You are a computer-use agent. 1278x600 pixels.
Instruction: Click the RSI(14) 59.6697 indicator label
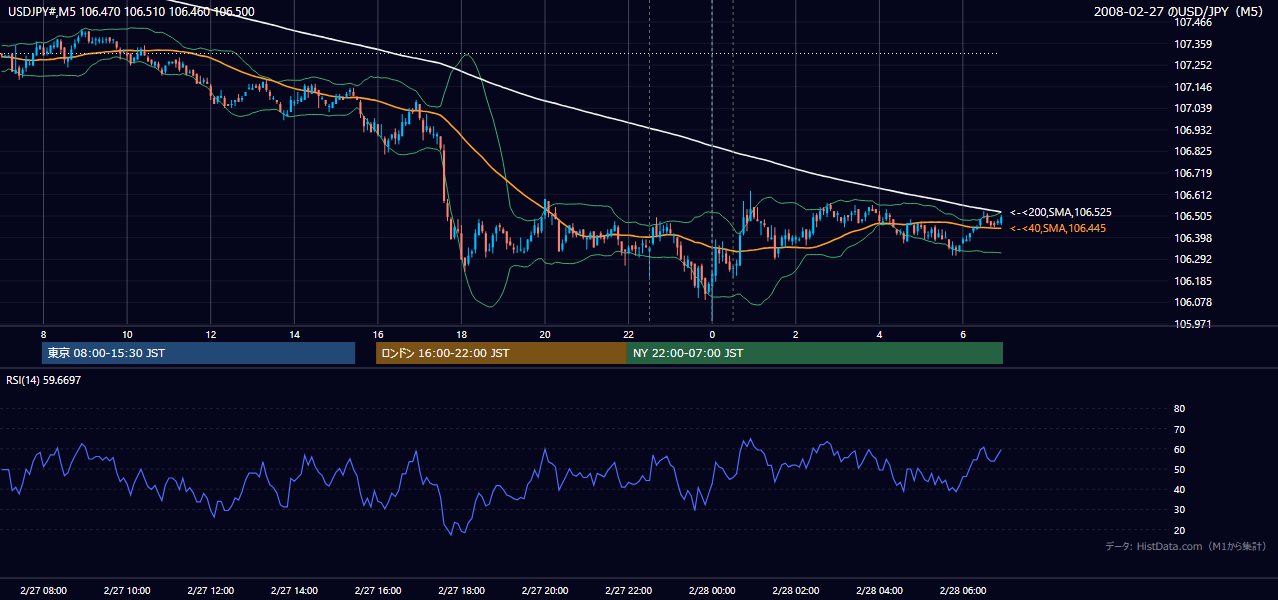point(44,380)
